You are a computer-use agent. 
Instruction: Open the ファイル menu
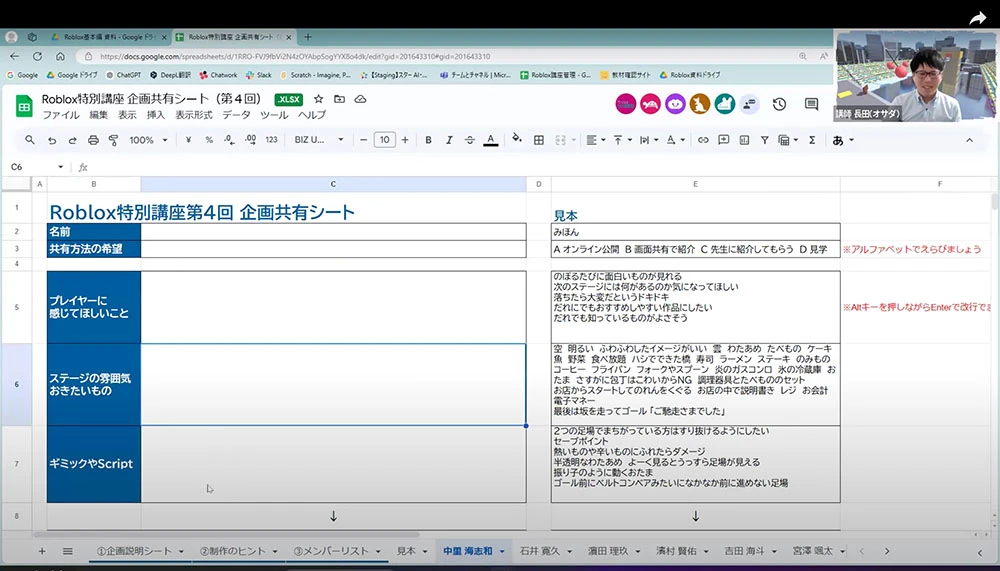tap(61, 115)
